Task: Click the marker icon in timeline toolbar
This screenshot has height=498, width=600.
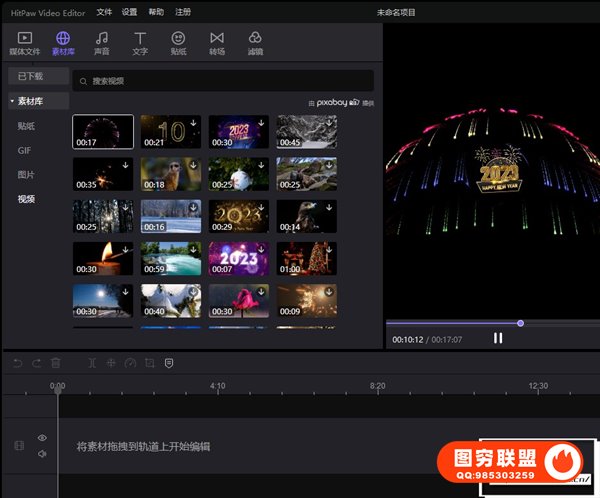Action: [169, 363]
